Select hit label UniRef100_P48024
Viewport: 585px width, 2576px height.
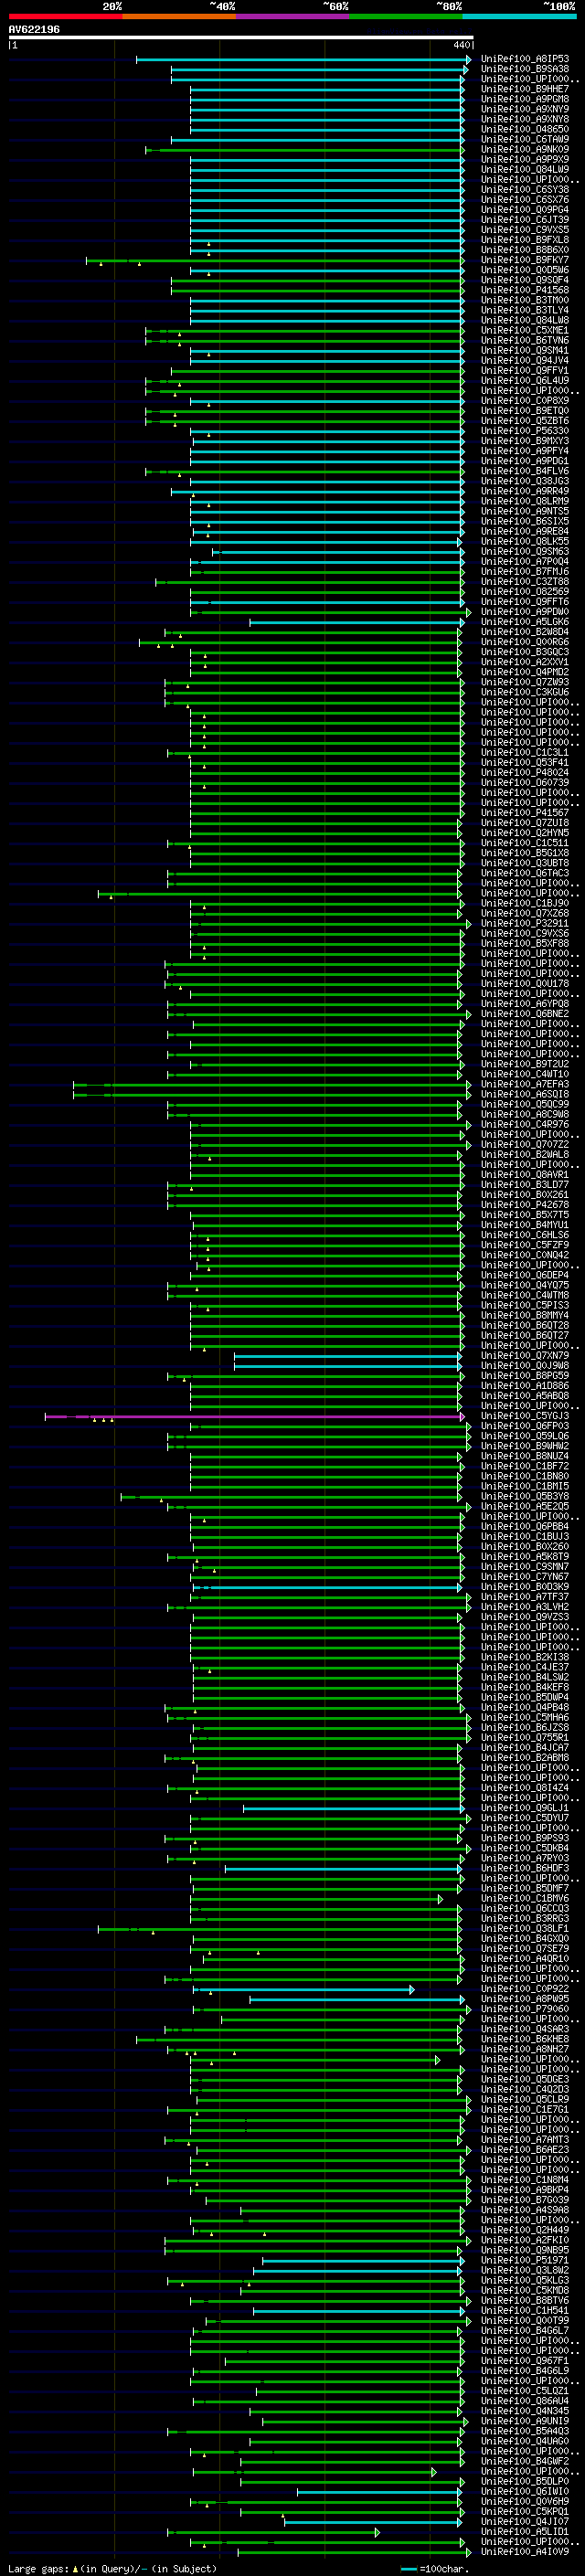[525, 773]
